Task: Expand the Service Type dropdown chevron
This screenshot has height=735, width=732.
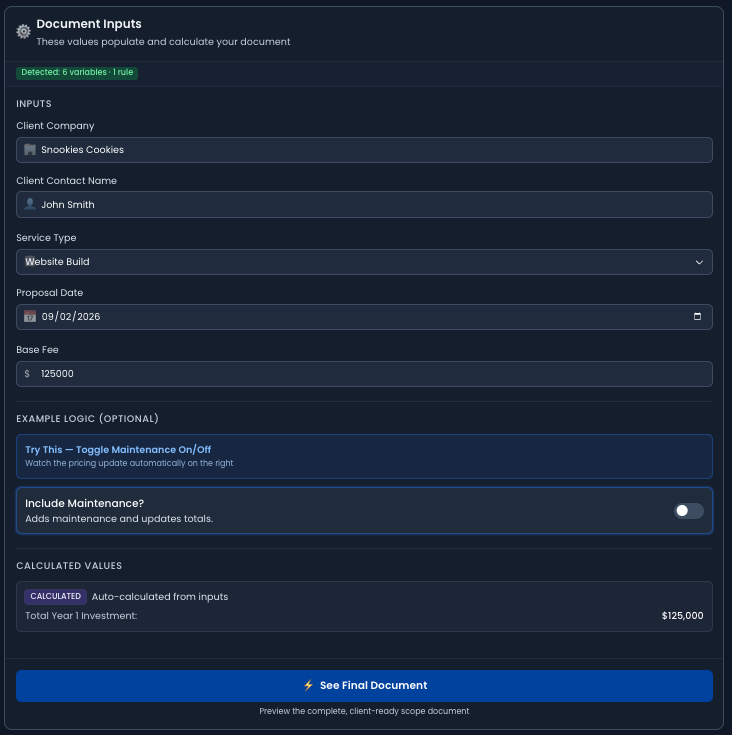Action: point(699,262)
